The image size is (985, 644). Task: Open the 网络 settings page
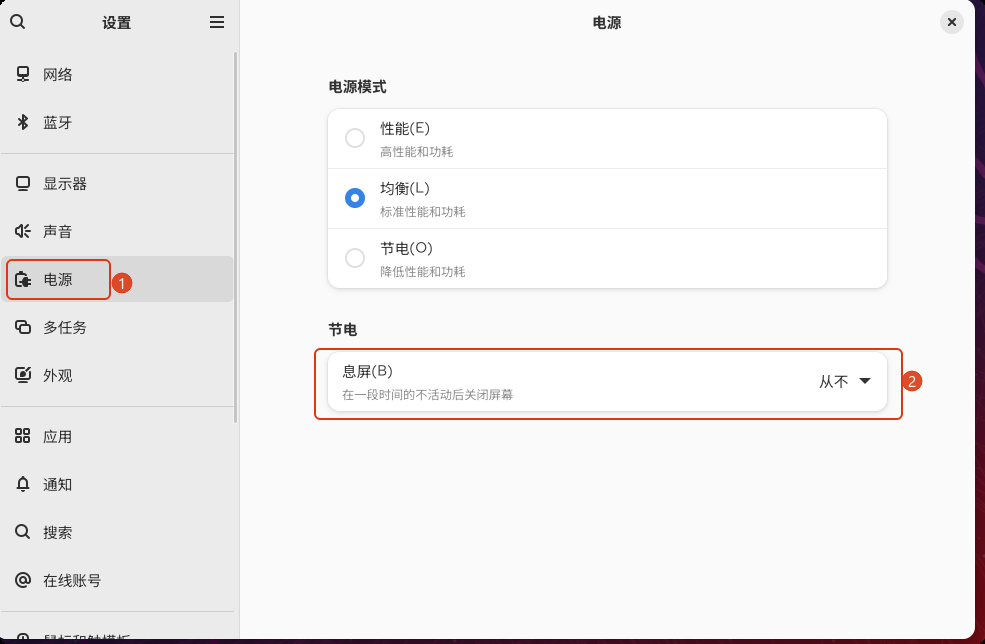tap(117, 74)
